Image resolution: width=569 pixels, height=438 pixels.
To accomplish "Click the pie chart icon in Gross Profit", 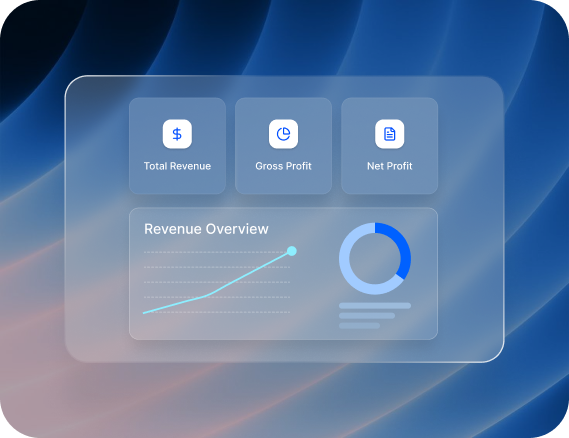I will (283, 134).
